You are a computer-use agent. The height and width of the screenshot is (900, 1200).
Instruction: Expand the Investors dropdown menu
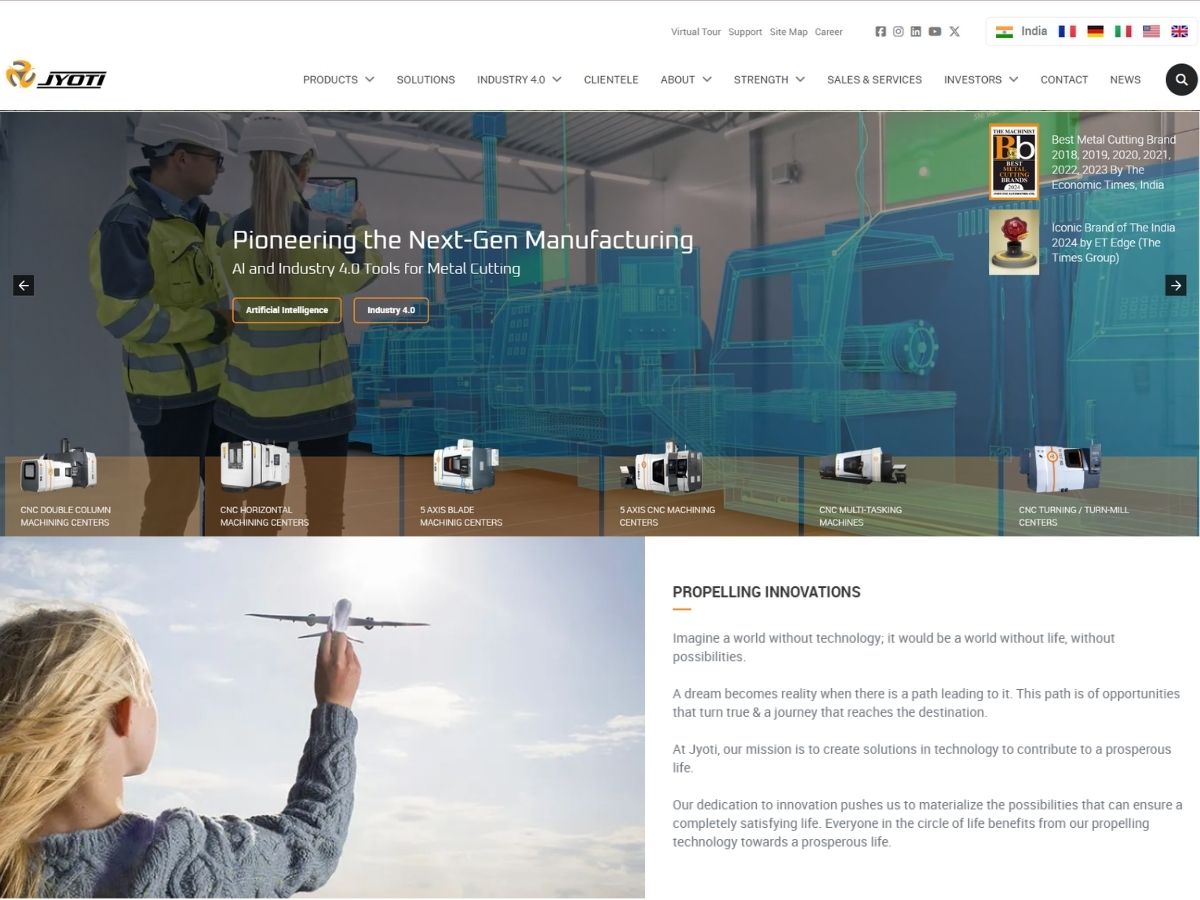coord(980,80)
